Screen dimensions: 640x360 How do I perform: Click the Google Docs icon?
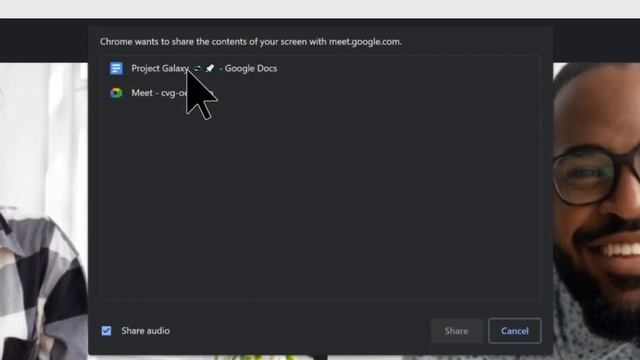[116, 68]
